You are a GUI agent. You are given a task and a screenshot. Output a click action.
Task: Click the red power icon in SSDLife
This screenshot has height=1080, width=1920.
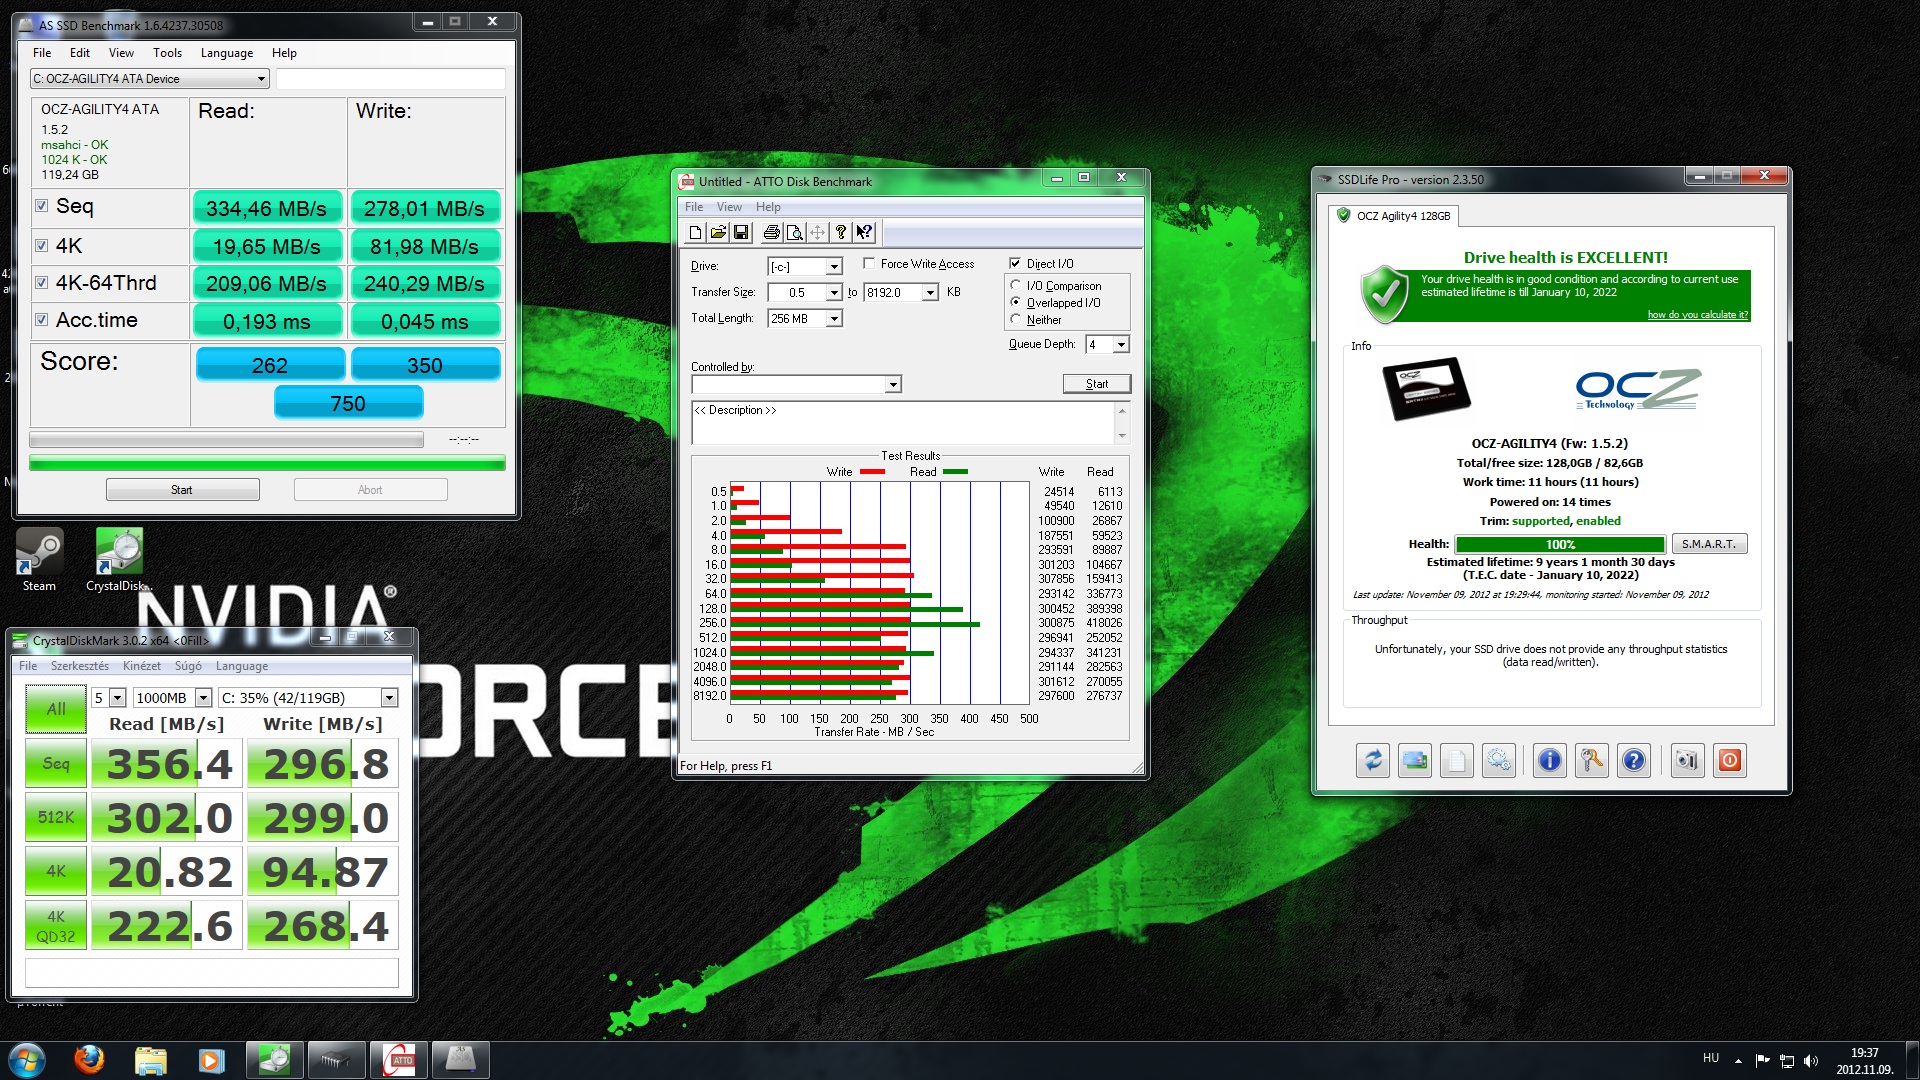pyautogui.click(x=1729, y=761)
